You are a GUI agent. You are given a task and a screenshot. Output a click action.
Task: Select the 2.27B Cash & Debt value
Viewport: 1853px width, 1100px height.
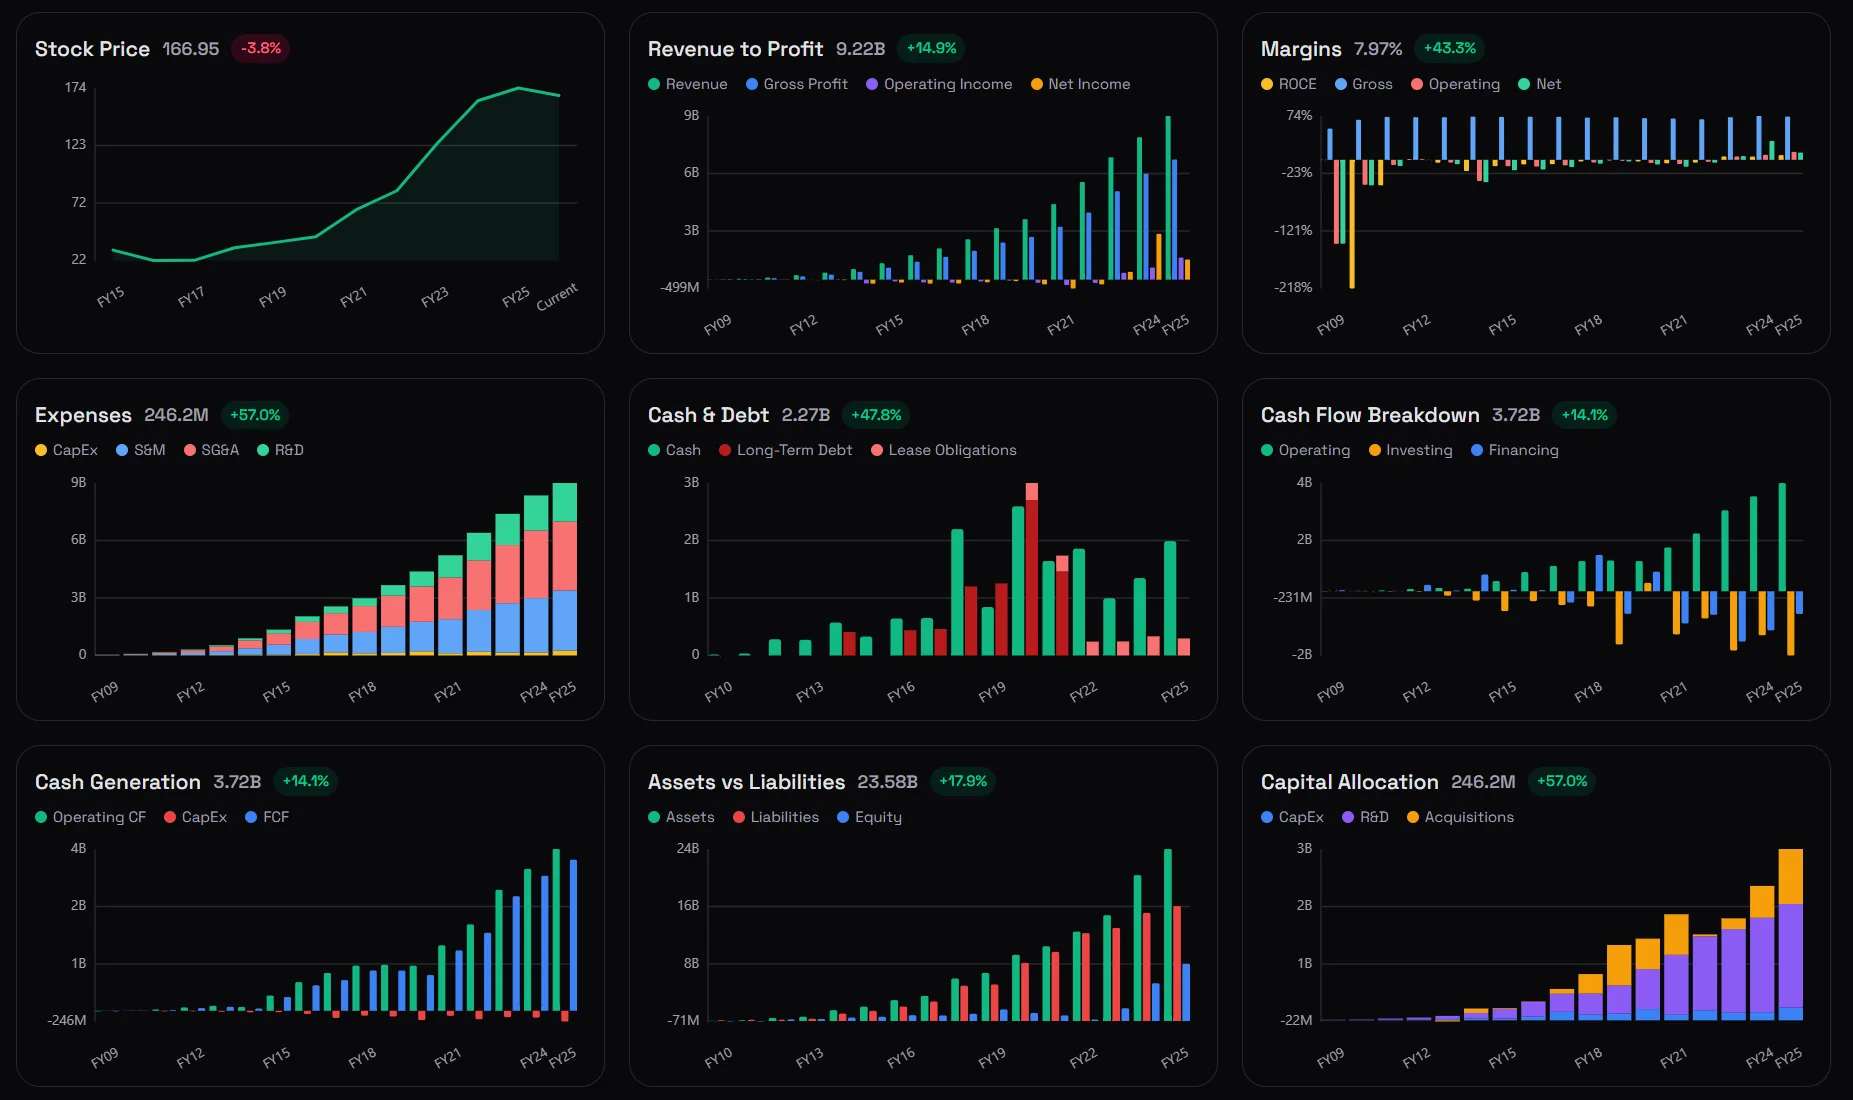806,415
